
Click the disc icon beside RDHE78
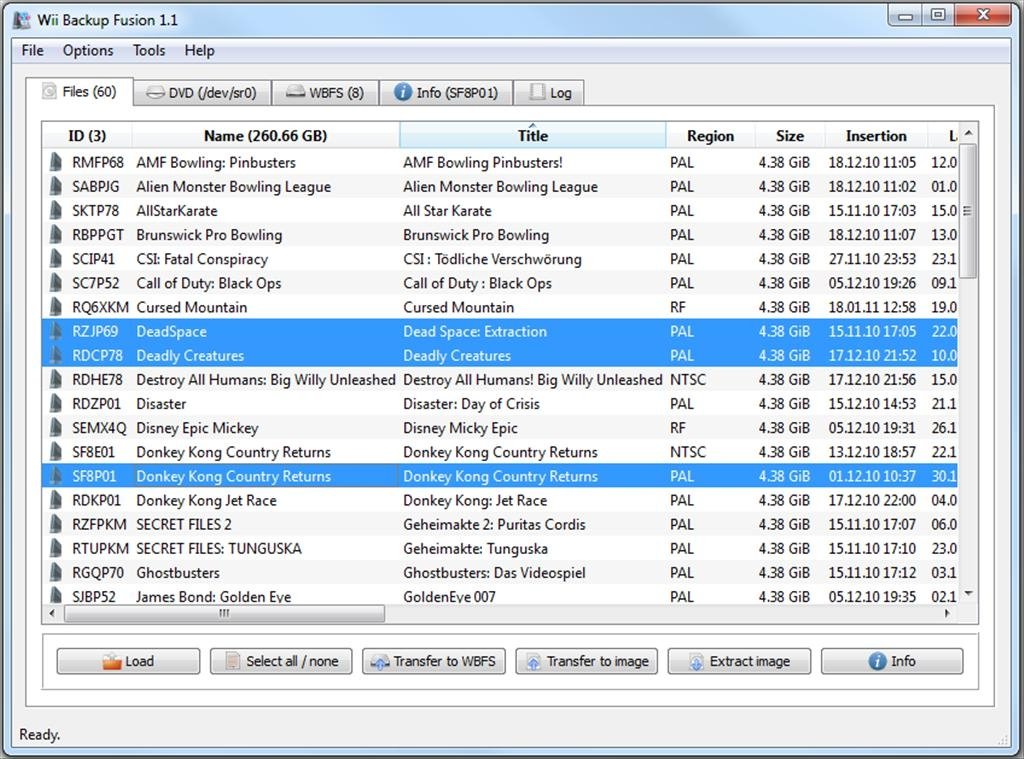pyautogui.click(x=56, y=380)
